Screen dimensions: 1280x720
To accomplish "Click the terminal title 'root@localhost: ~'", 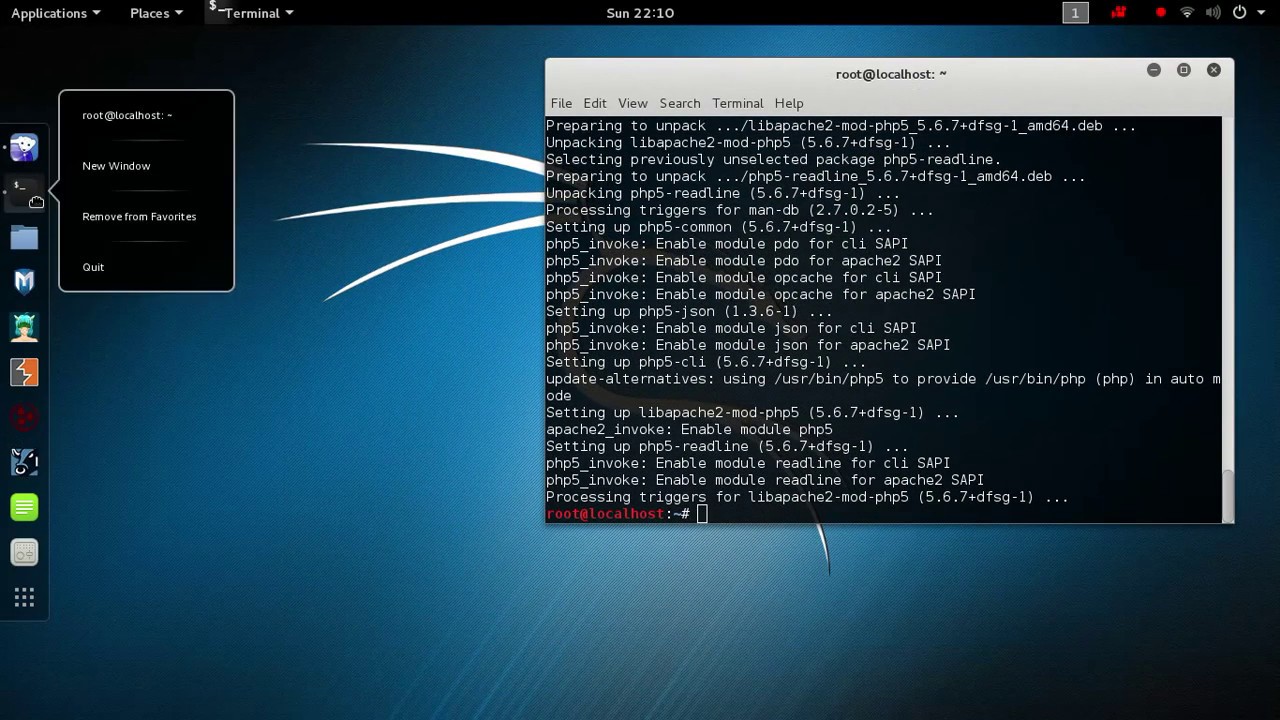I will point(891,74).
